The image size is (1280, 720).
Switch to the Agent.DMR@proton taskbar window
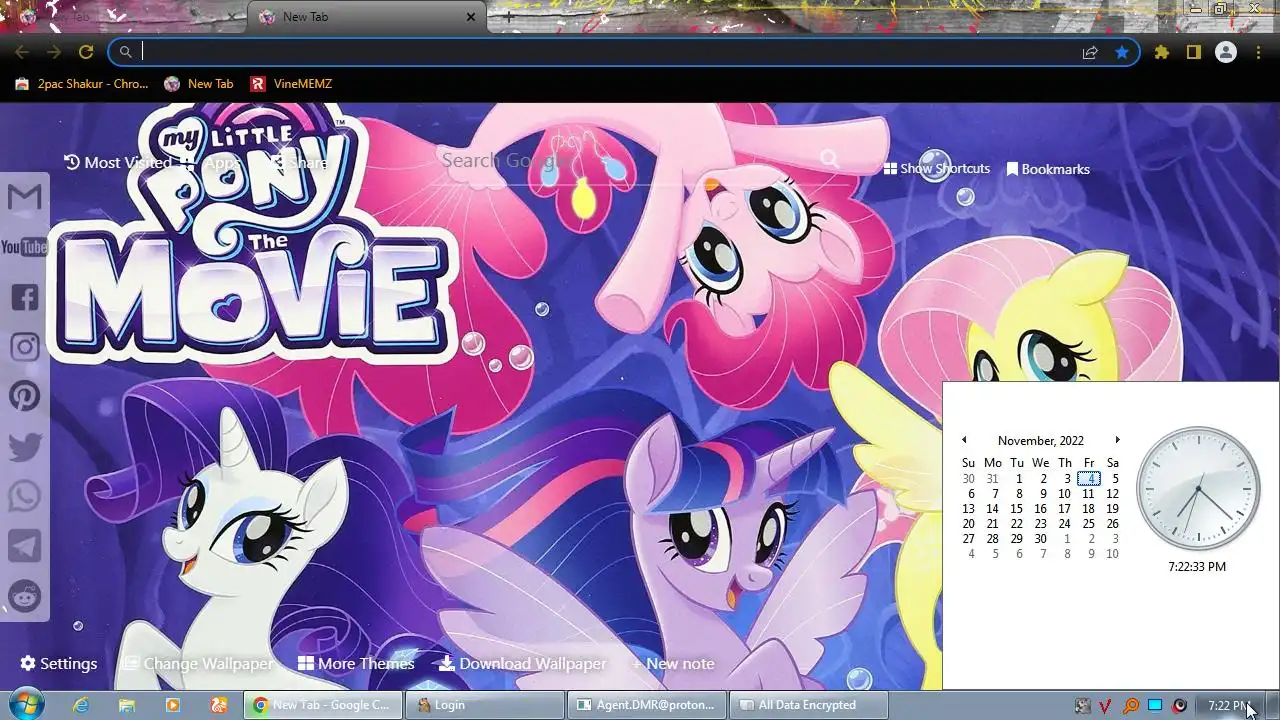click(646, 705)
